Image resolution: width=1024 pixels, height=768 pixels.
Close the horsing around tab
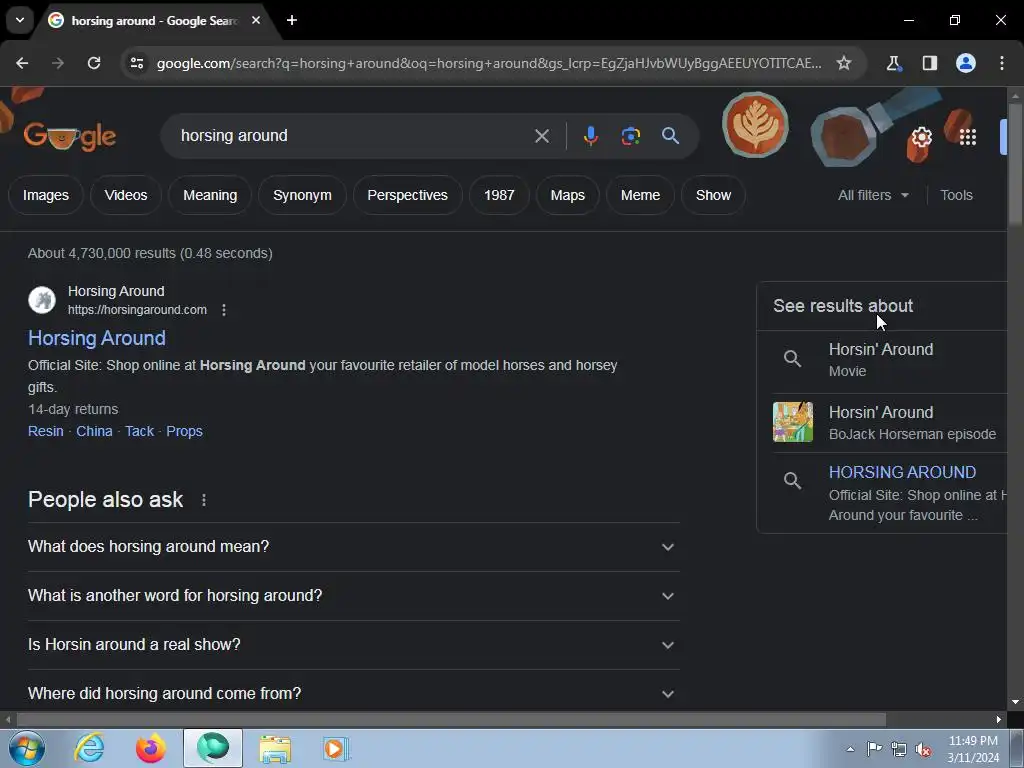coord(256,20)
